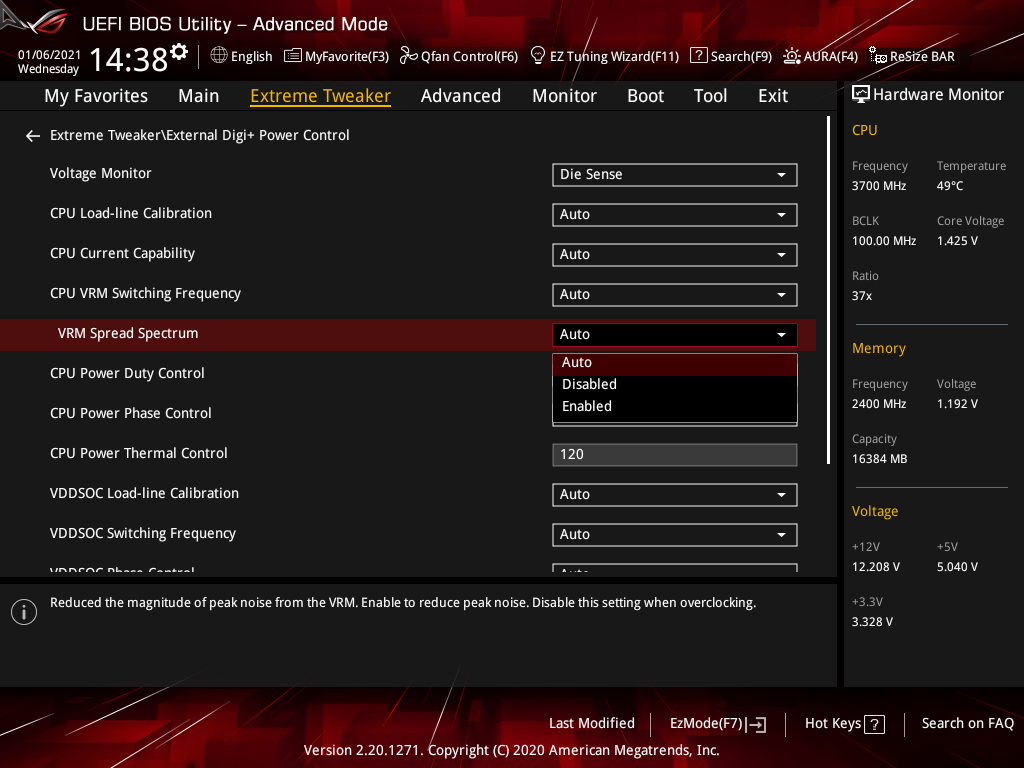Launch EZ Tuning Wizard bulb icon
The height and width of the screenshot is (768, 1024).
tap(538, 56)
